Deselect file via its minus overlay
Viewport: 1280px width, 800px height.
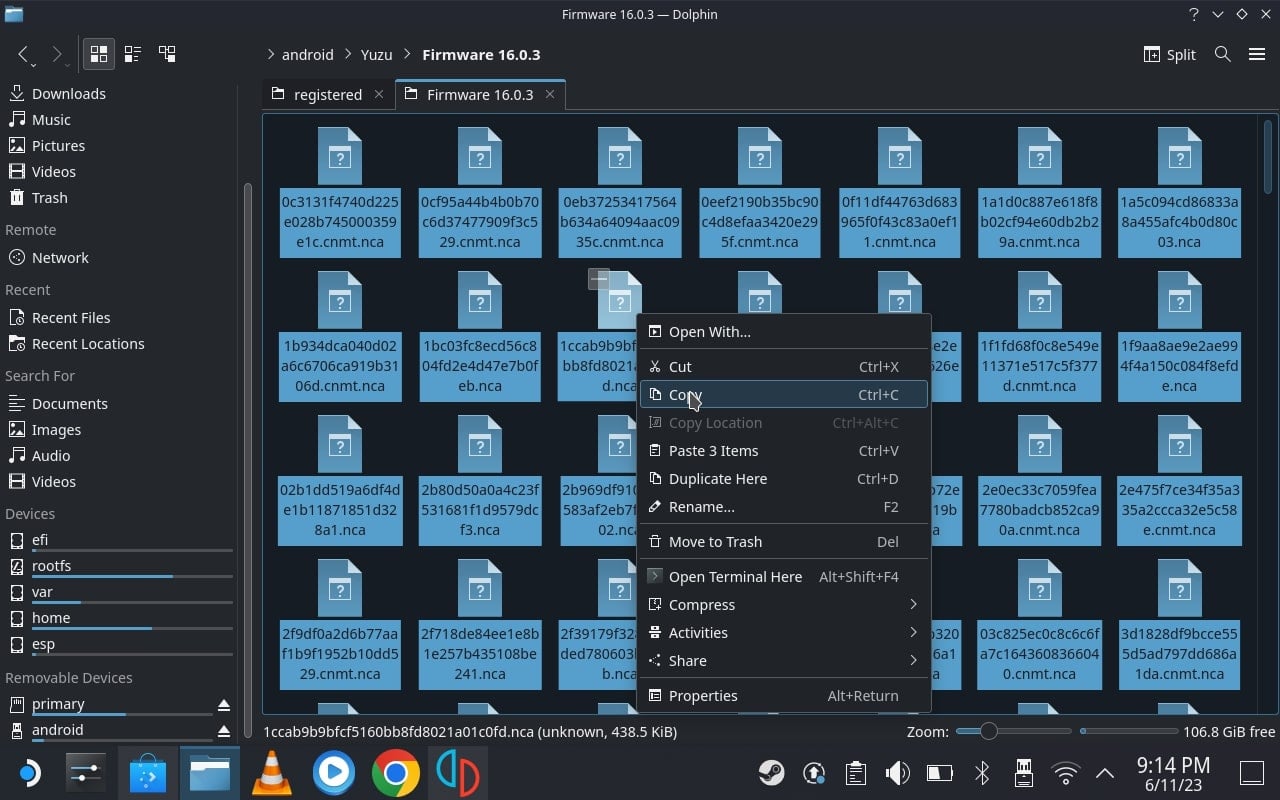coord(598,279)
